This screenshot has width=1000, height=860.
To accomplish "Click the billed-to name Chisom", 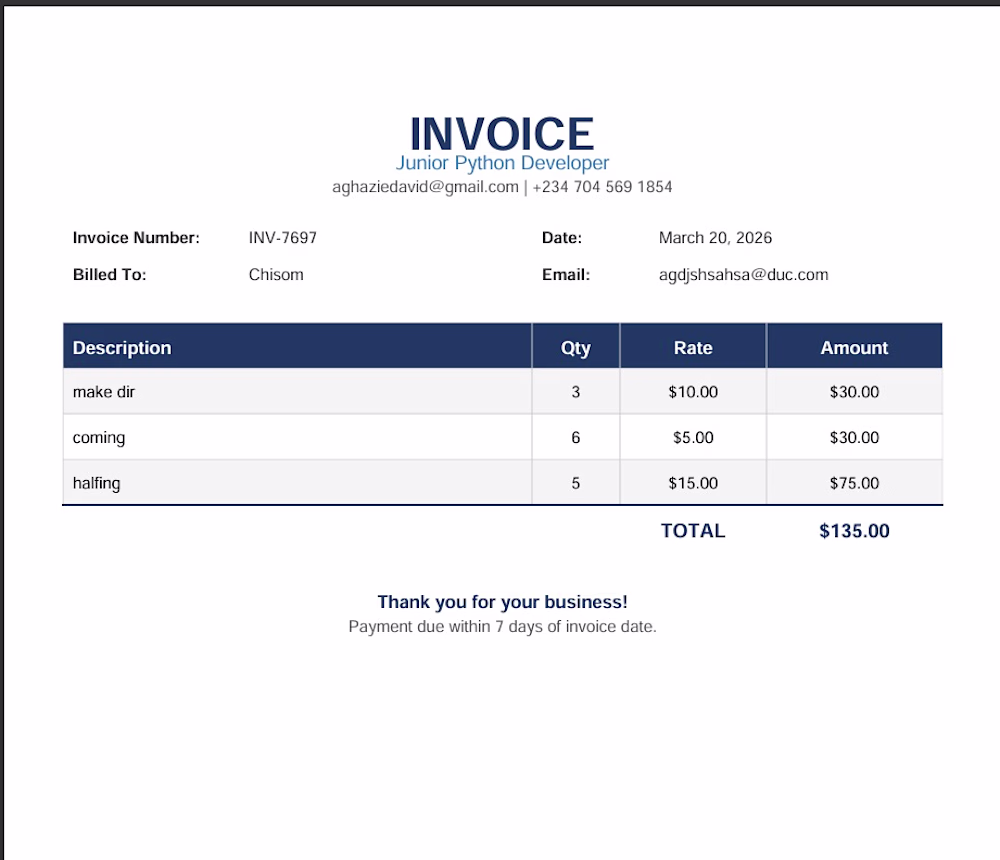I will pos(276,275).
